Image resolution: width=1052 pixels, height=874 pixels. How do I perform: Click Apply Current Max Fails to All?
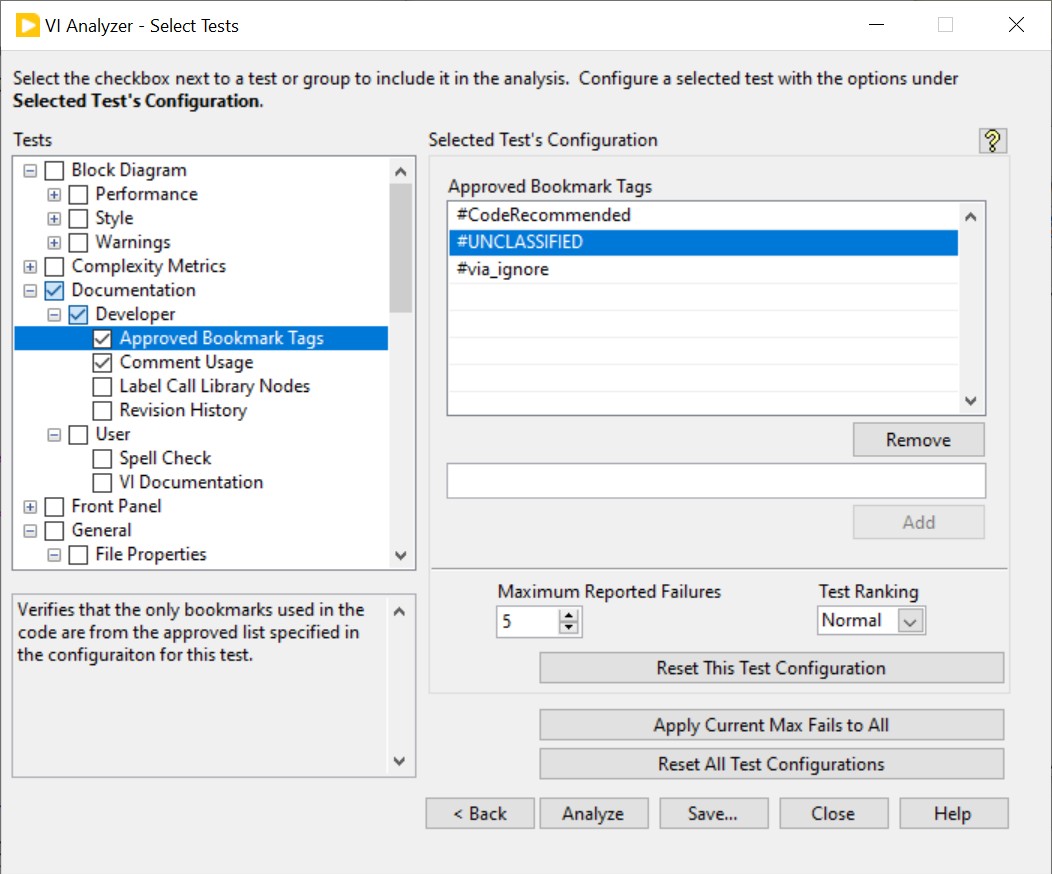[x=772, y=724]
